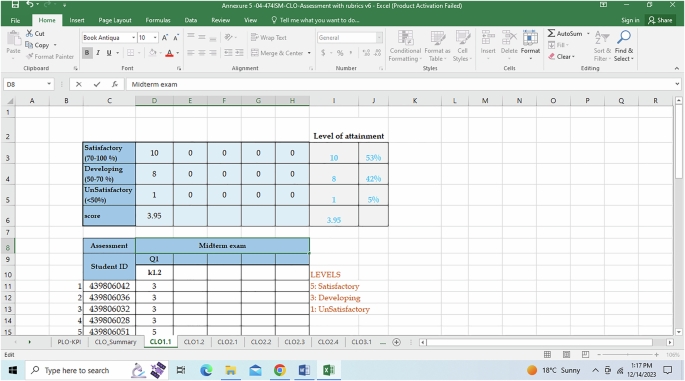685x381 pixels.
Task: Click the Clear eraser icon
Action: coord(552,56)
